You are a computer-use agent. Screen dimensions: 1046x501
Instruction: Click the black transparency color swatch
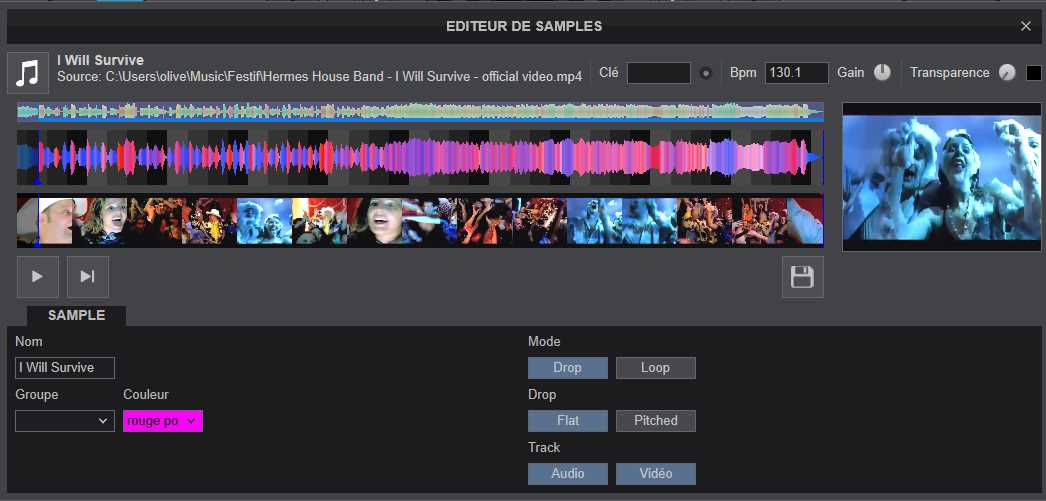[1033, 73]
